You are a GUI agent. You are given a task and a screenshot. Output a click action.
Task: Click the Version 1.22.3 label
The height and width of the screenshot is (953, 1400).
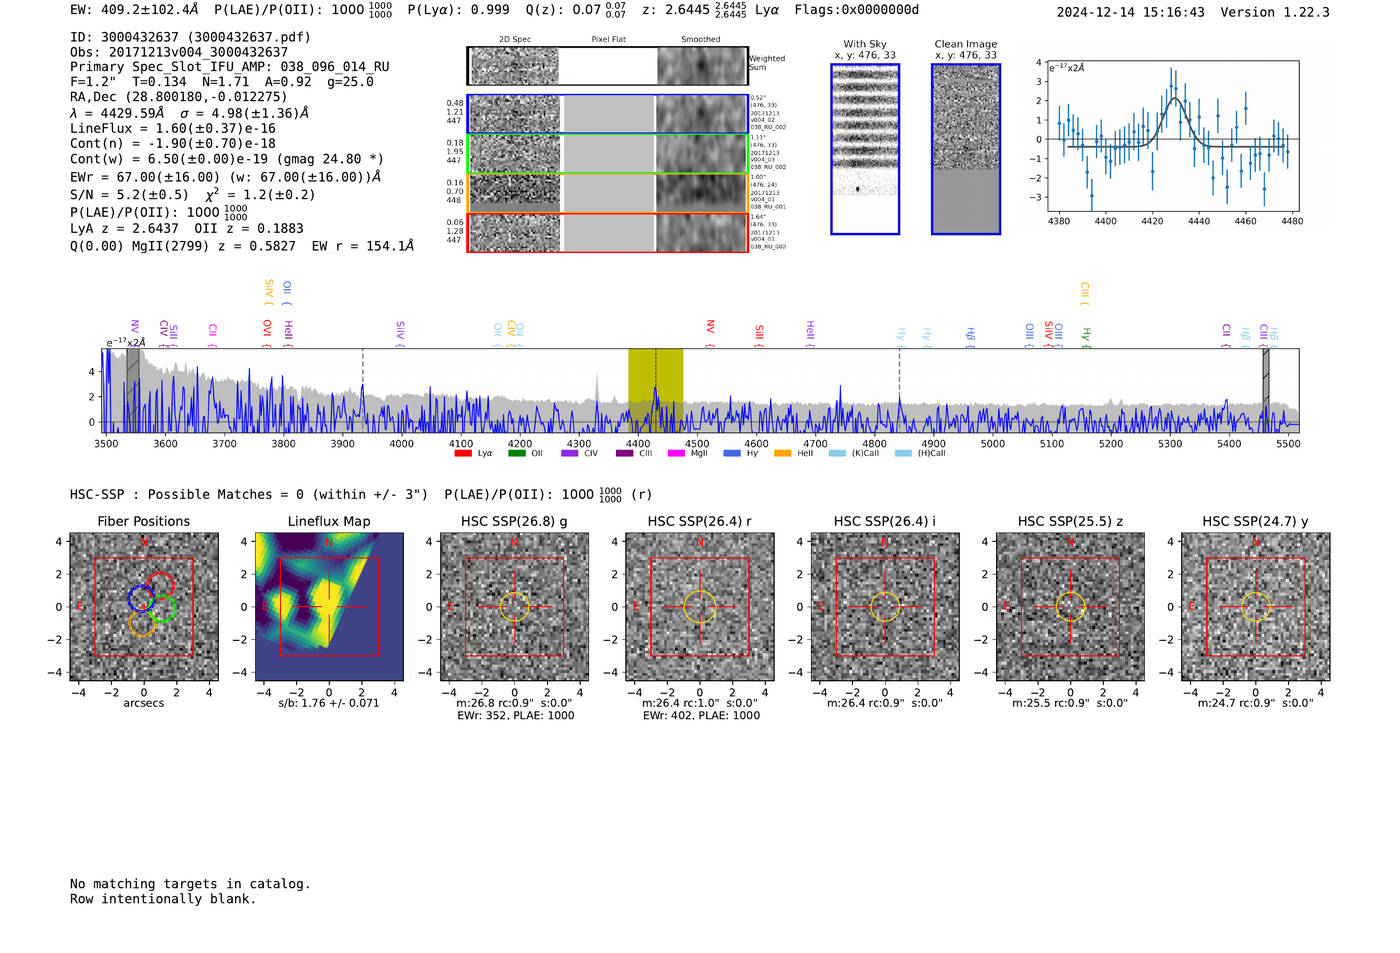click(1275, 12)
